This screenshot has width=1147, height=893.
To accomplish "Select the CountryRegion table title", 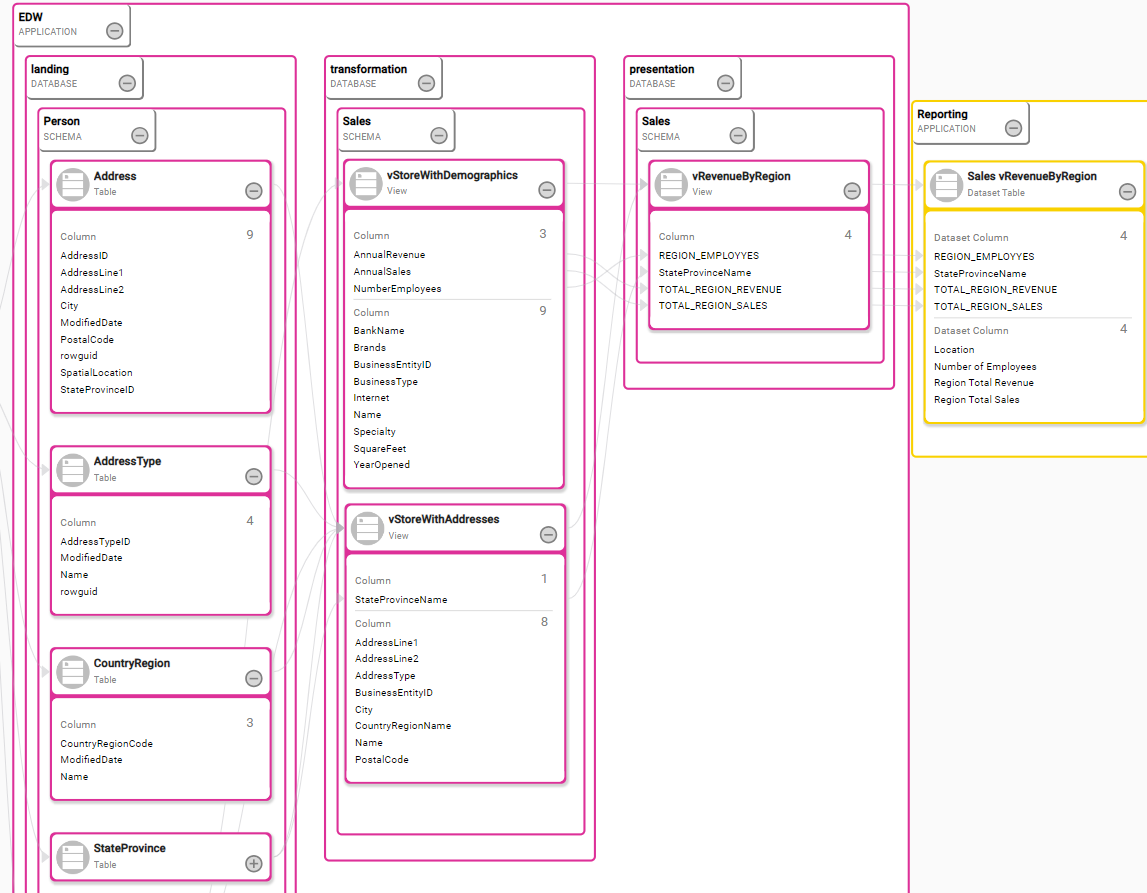I will (x=132, y=663).
